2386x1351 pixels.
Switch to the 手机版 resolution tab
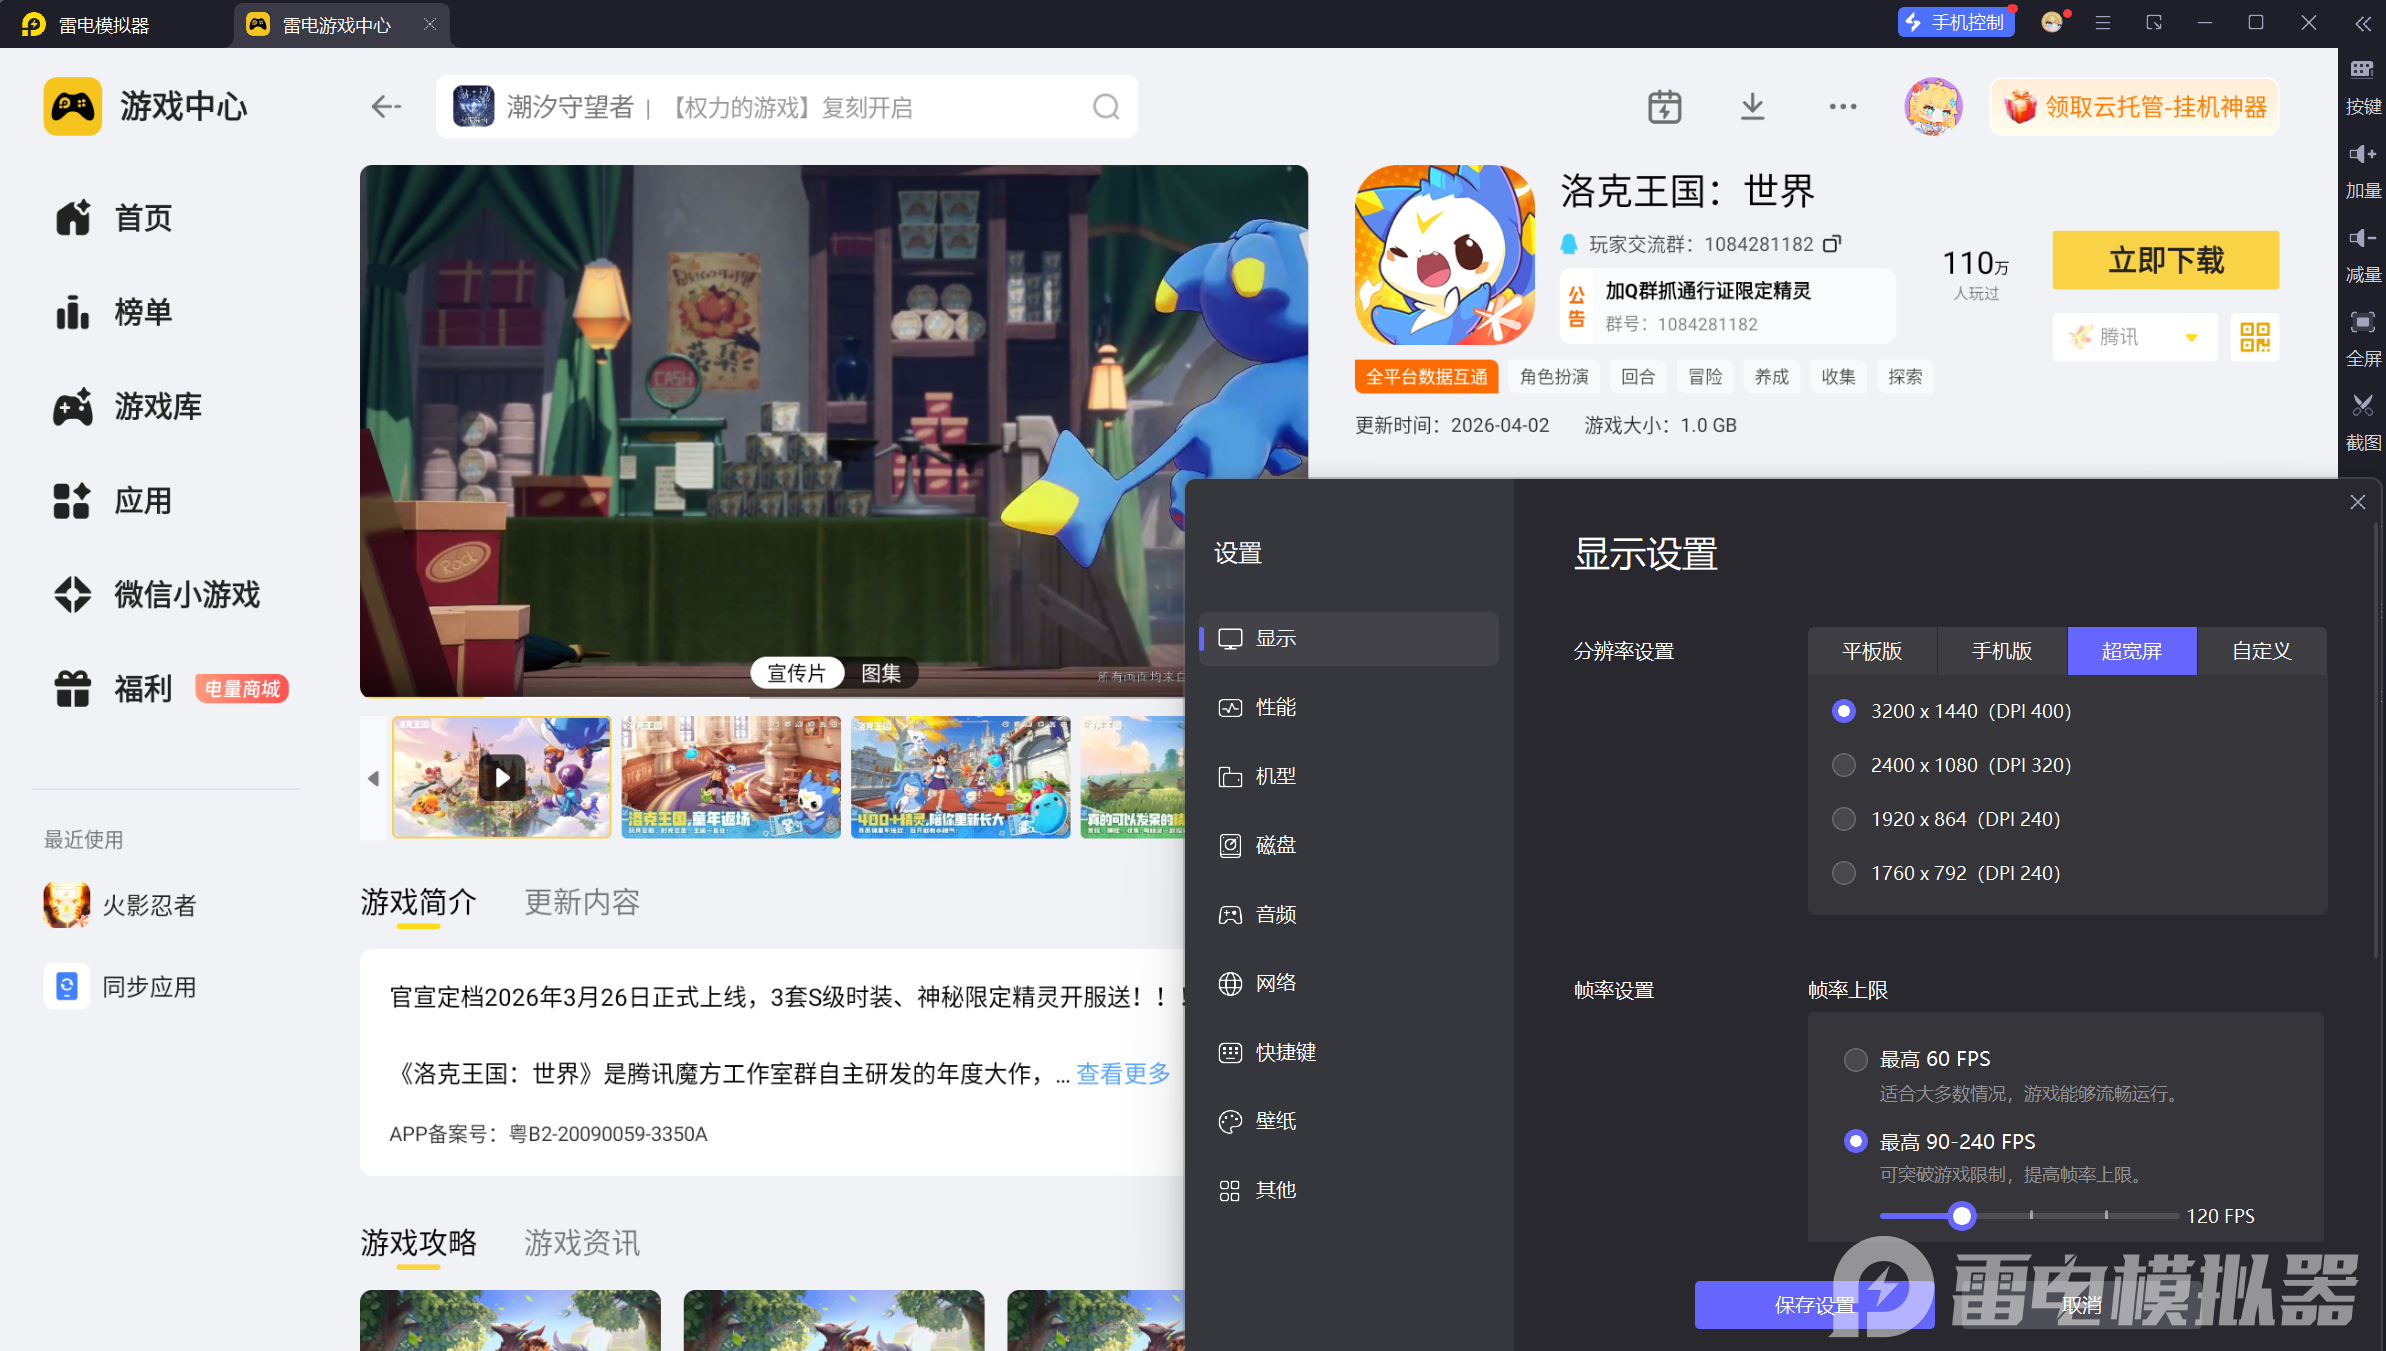(2002, 651)
